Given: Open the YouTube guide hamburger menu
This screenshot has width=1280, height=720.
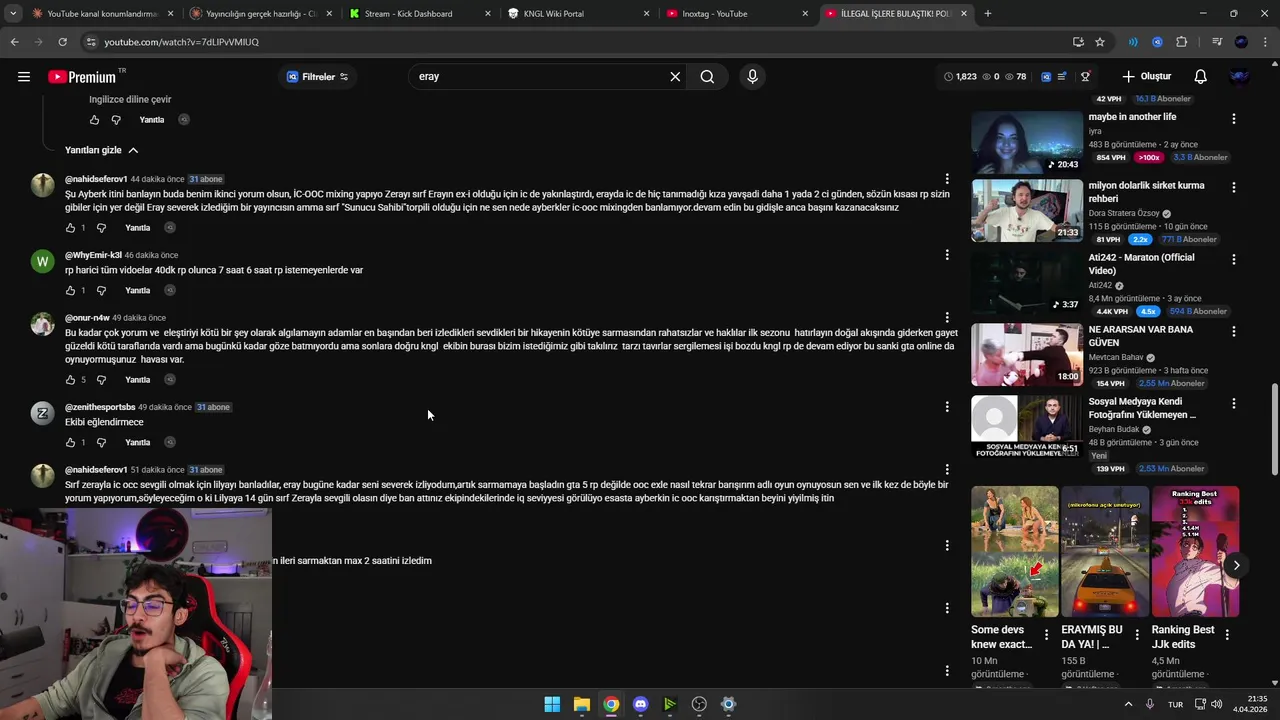Looking at the screenshot, I should [x=24, y=77].
